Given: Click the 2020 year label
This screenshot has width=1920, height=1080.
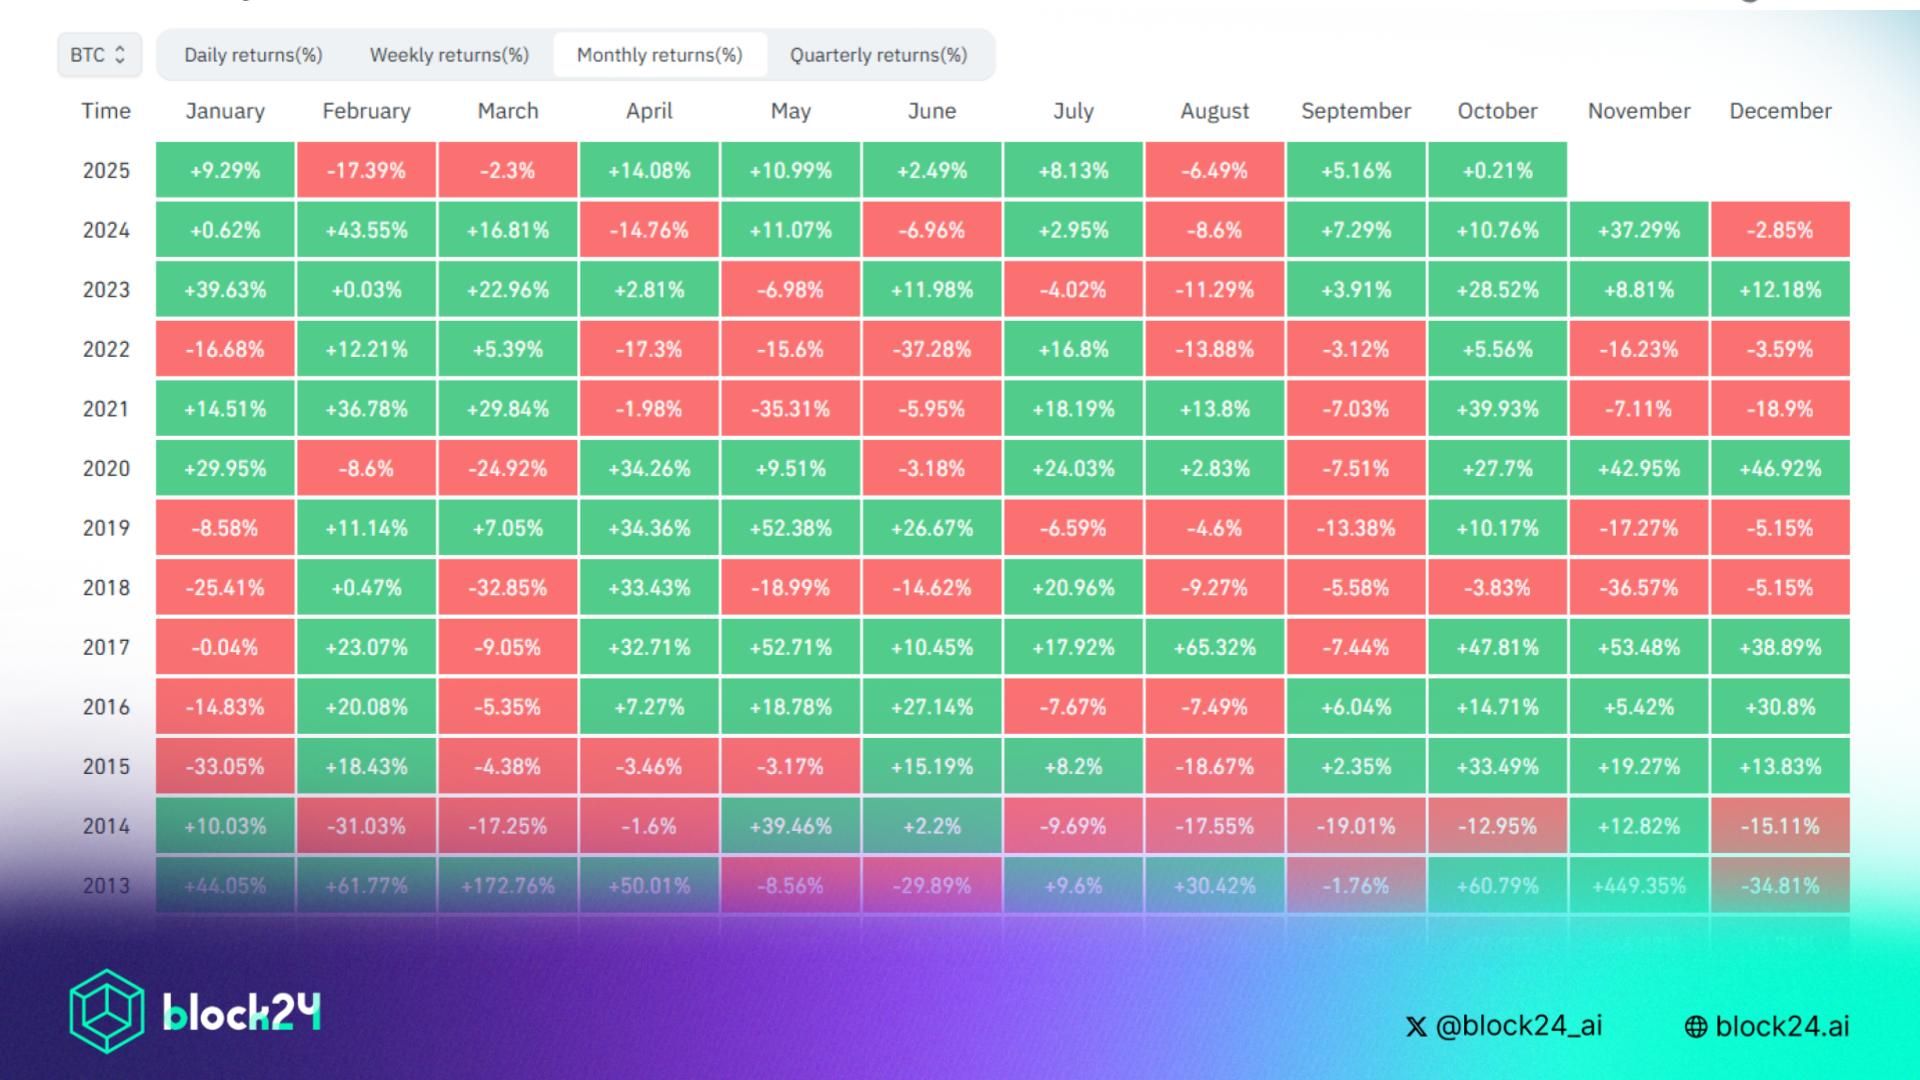Looking at the screenshot, I should pyautogui.click(x=106, y=468).
